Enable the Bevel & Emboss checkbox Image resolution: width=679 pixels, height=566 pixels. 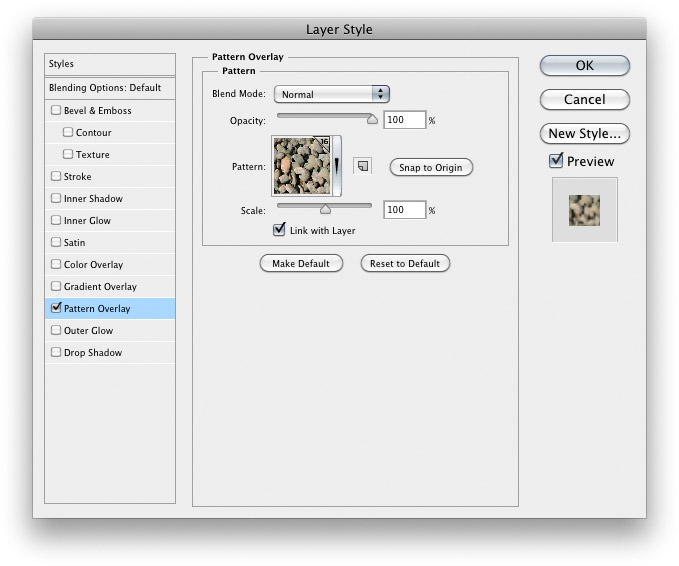tap(56, 110)
